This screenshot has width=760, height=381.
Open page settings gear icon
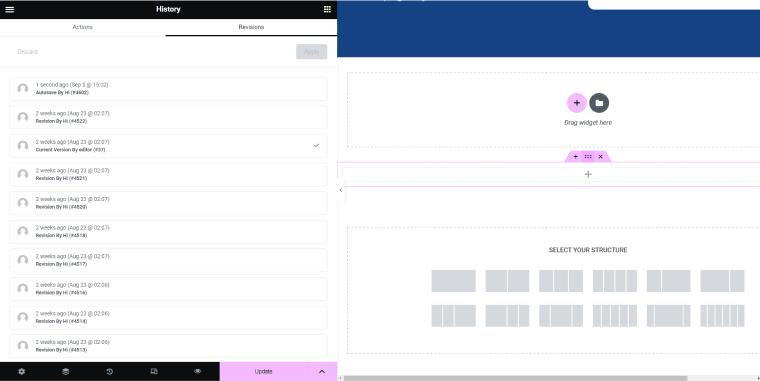coord(21,371)
